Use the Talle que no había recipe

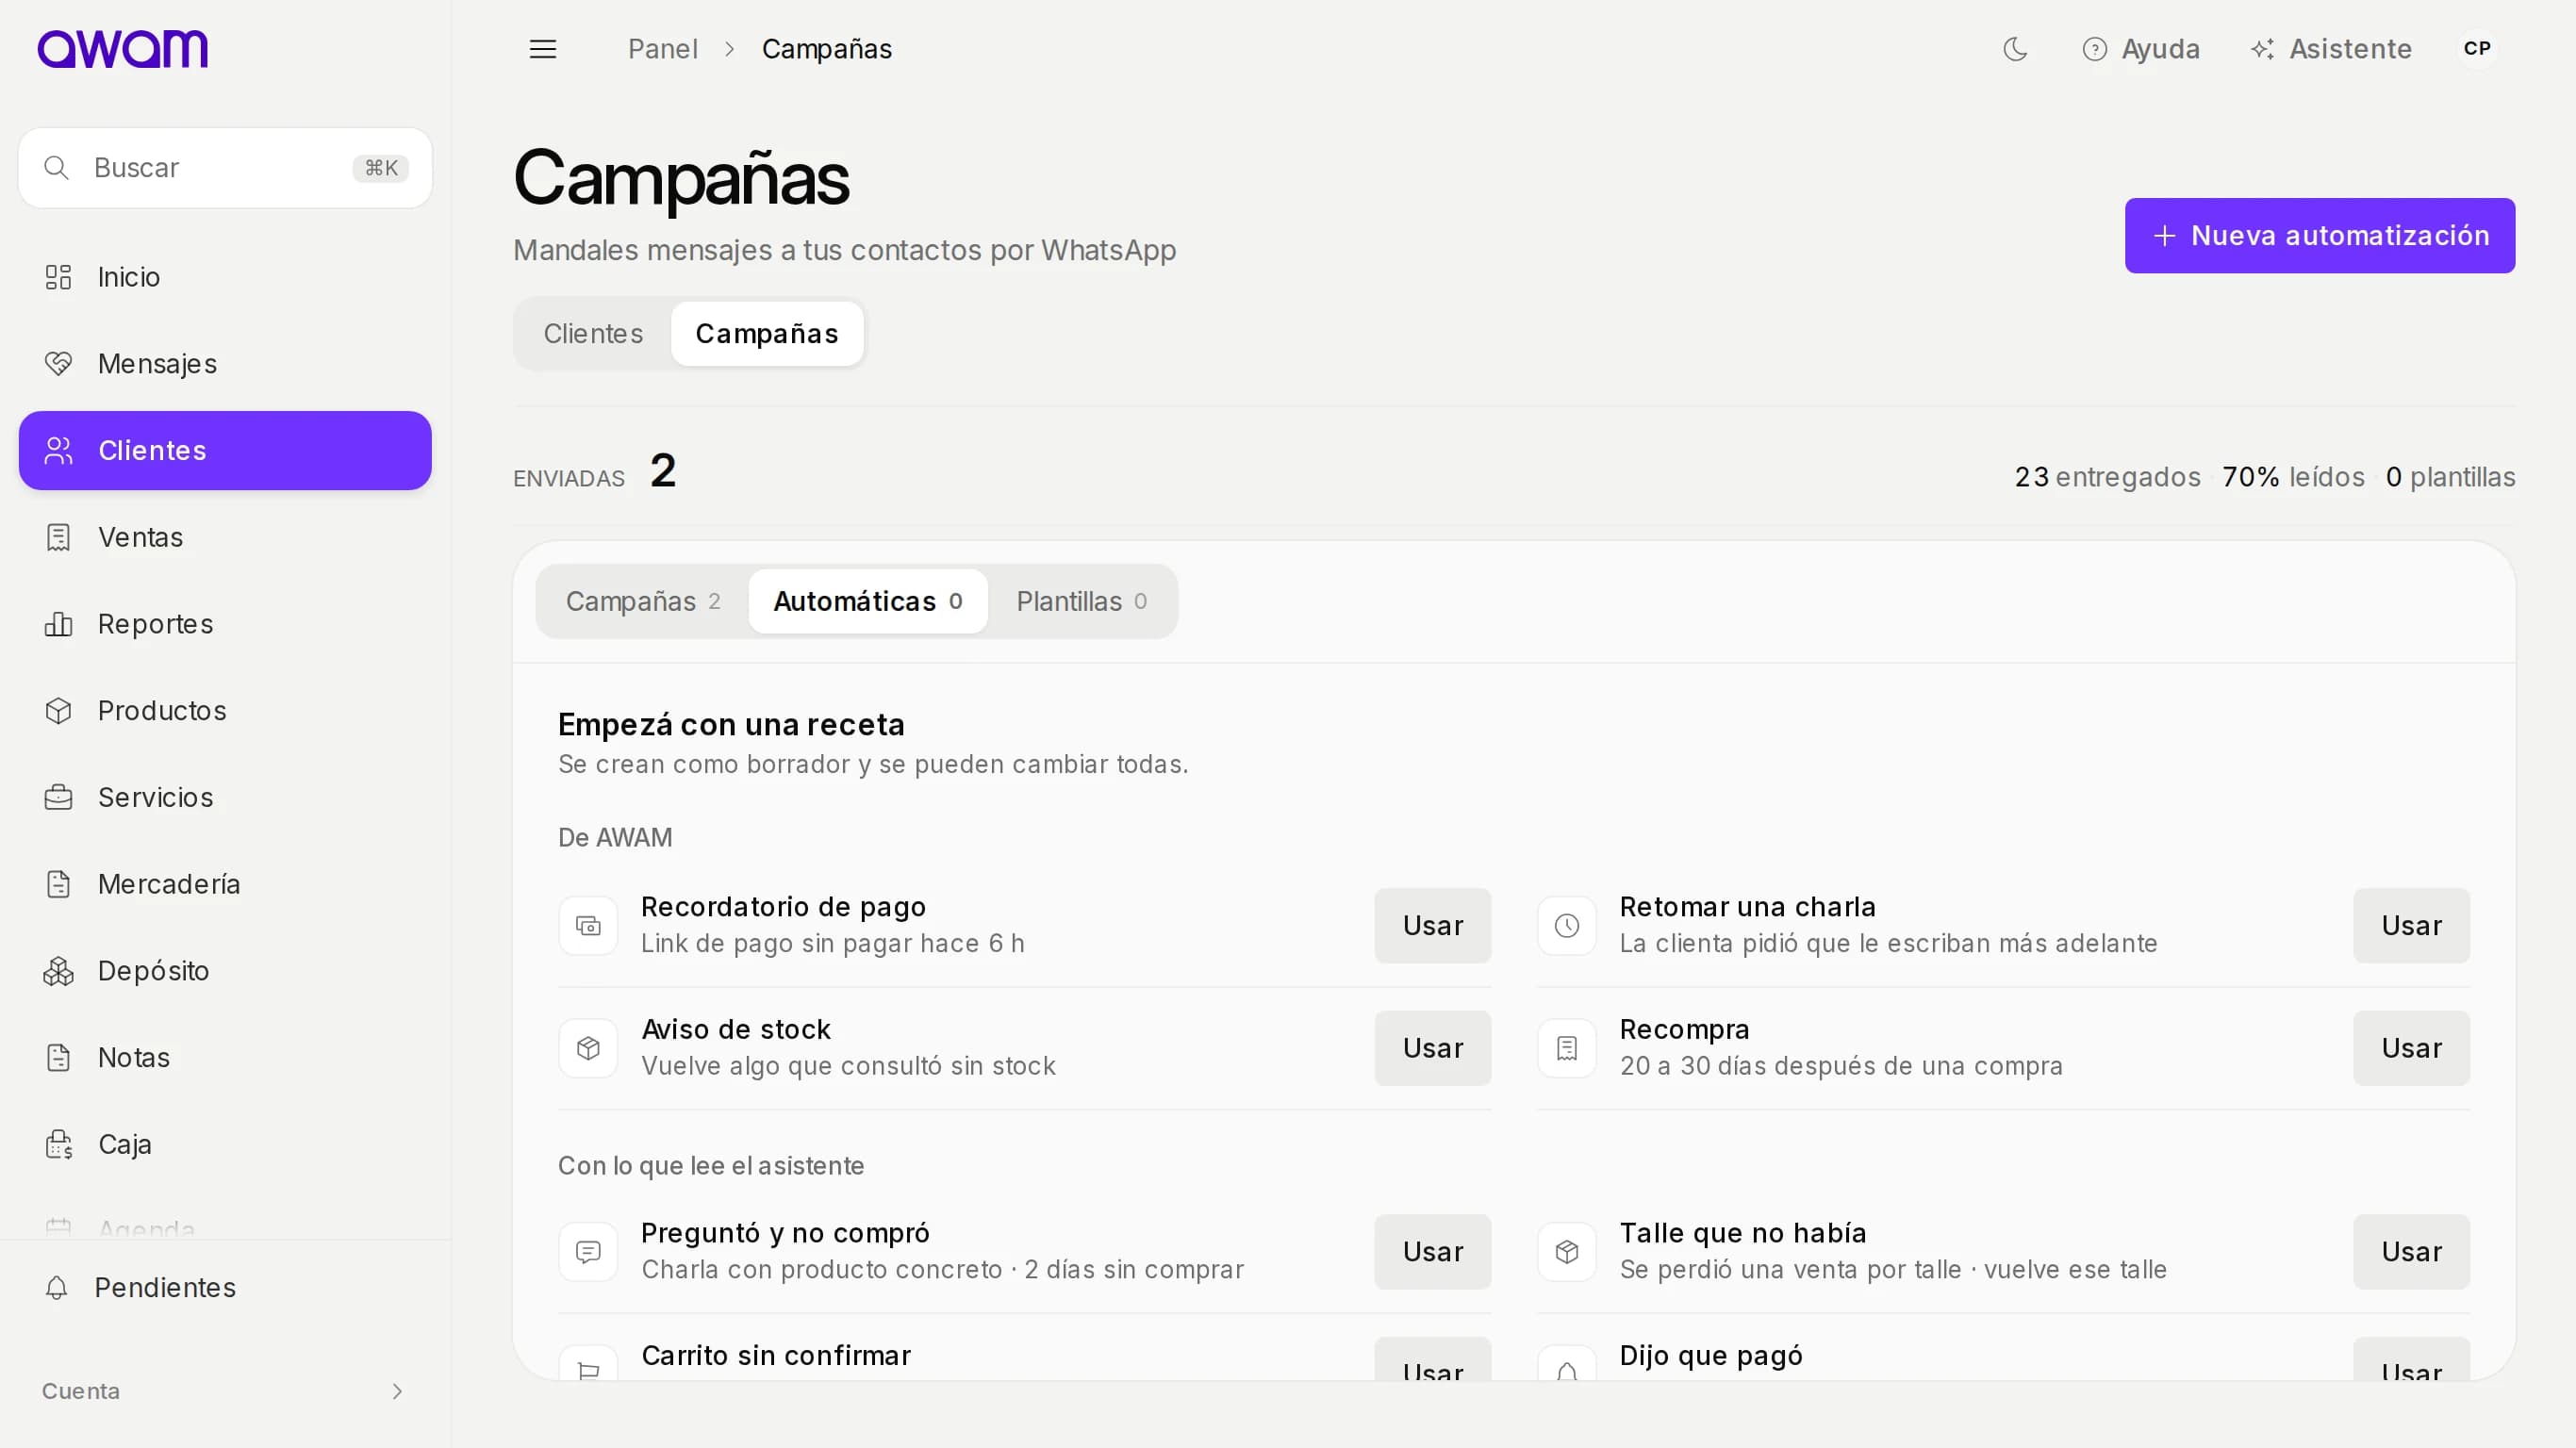(2411, 1252)
